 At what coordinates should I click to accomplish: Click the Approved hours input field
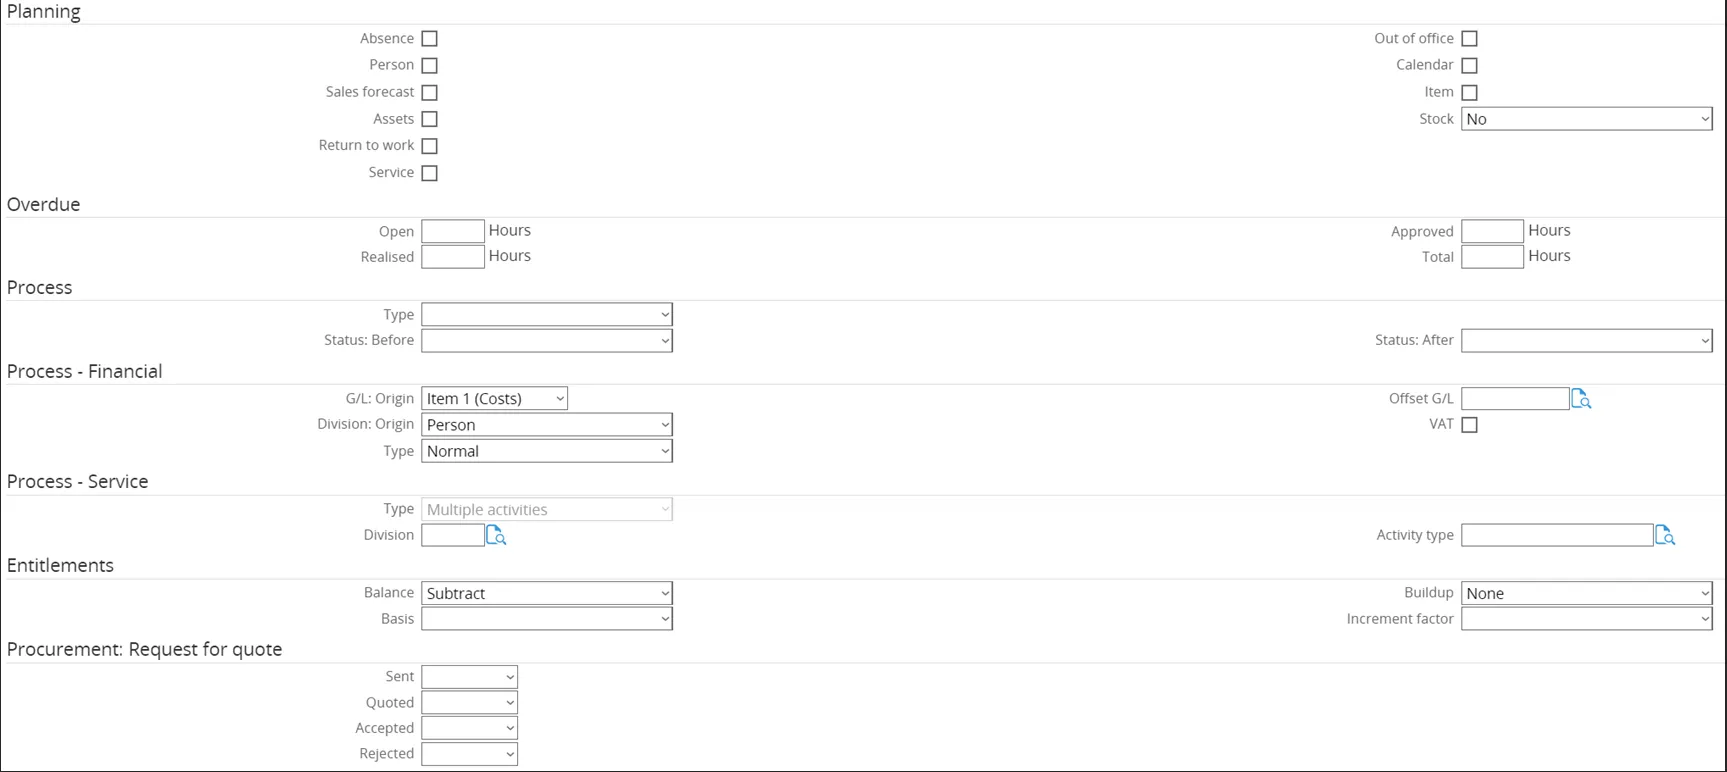(1492, 231)
